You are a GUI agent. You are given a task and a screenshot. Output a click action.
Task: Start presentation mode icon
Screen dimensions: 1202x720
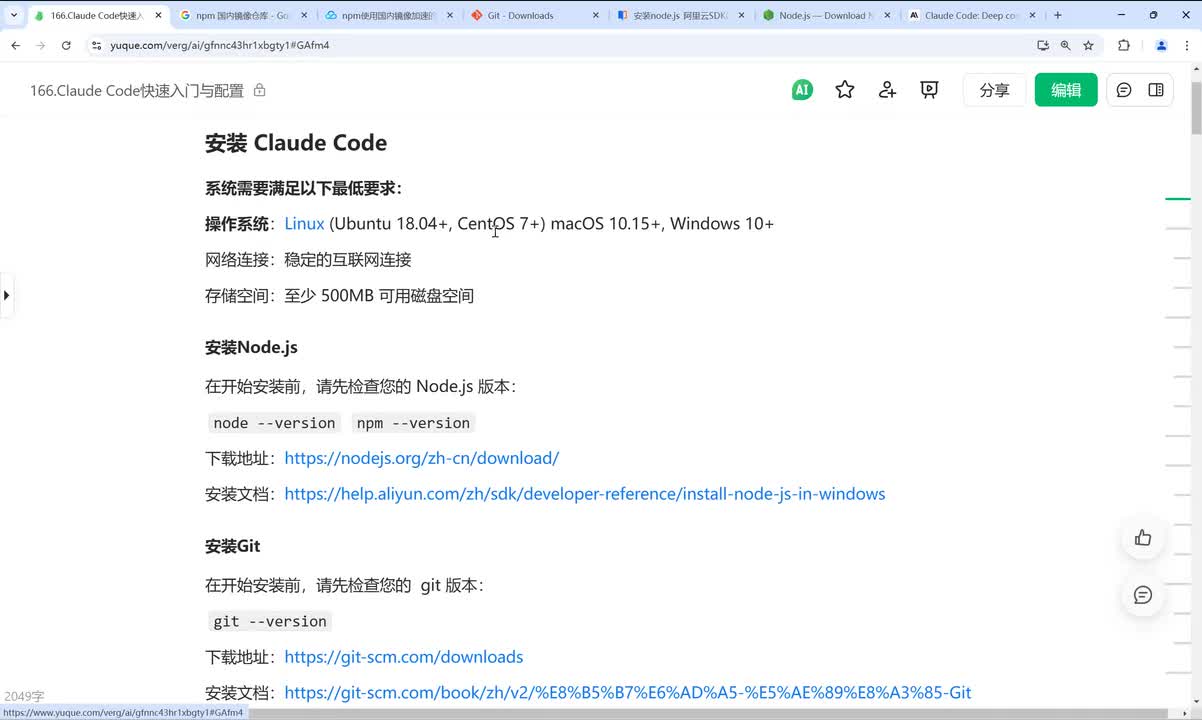(x=930, y=90)
